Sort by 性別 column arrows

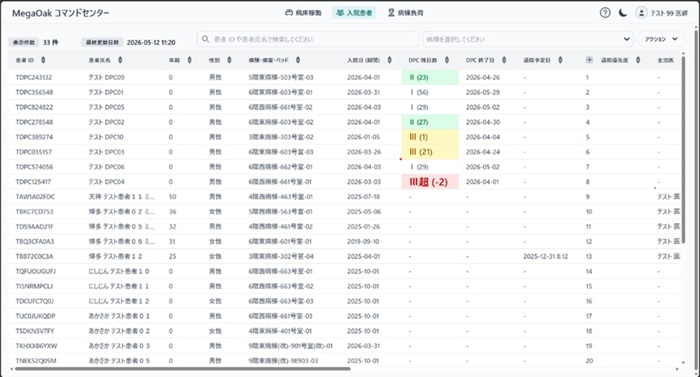[229, 60]
